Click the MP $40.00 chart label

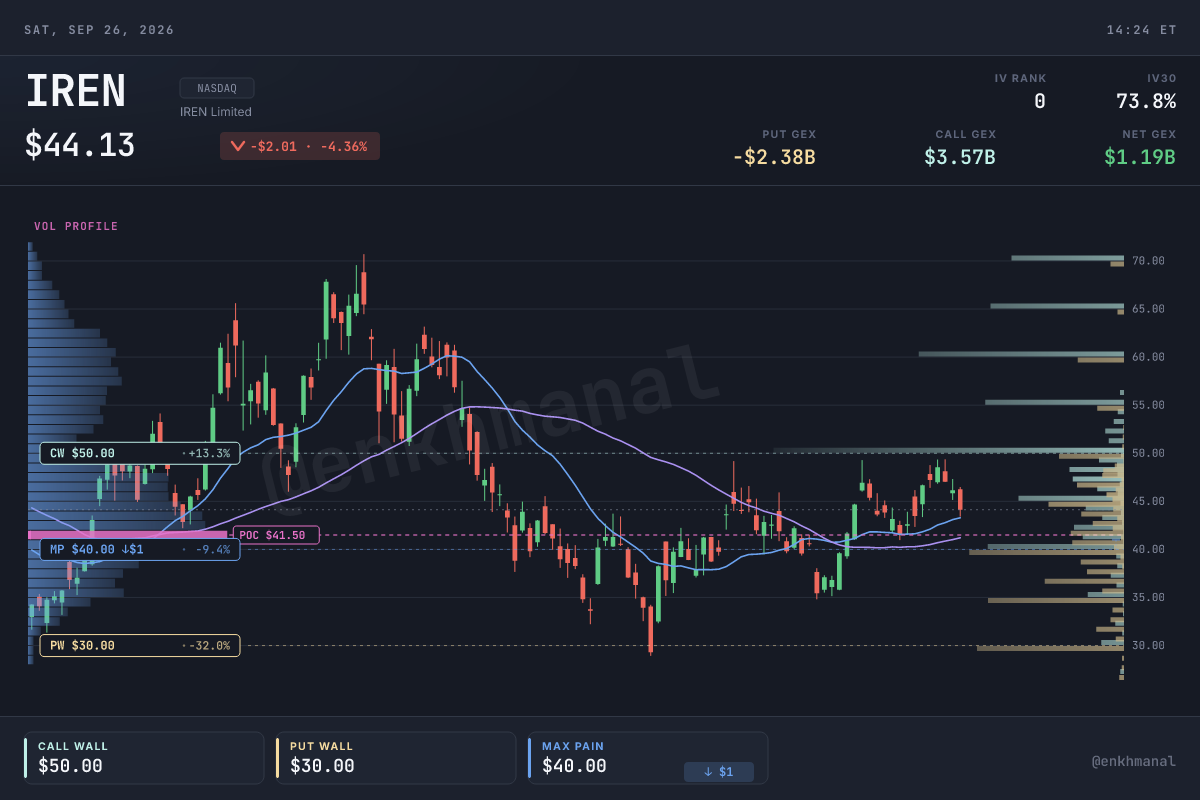pyautogui.click(x=140, y=549)
